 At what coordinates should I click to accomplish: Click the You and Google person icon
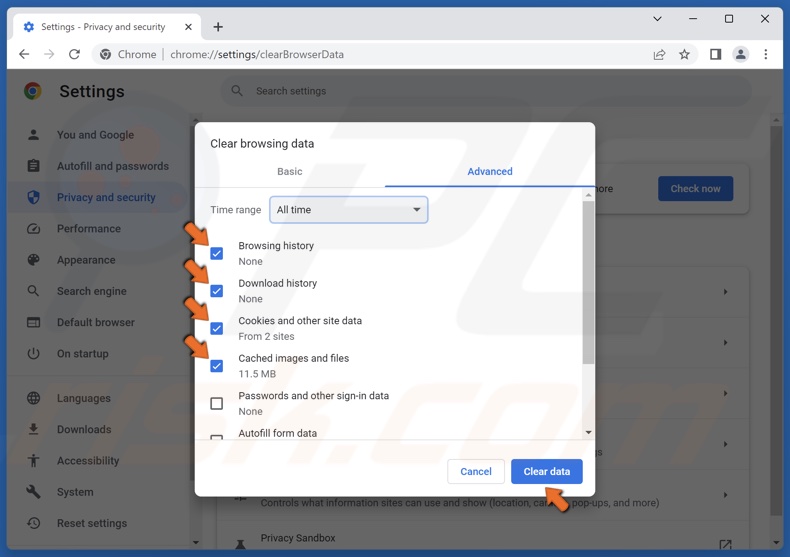[33, 135]
